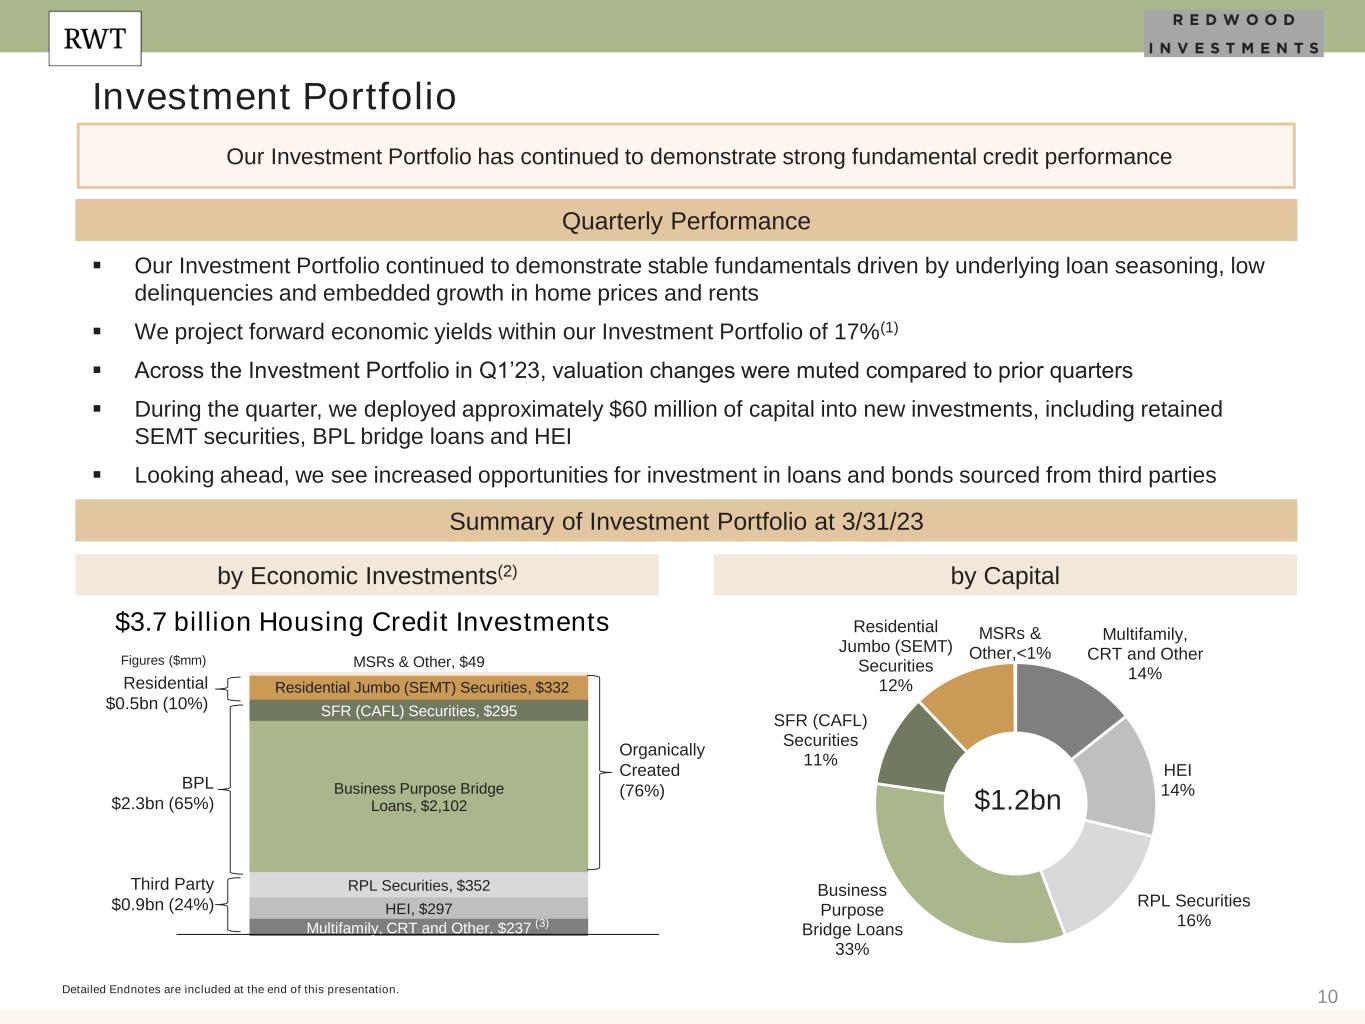
Task: Click the RWT logo box
Action: coord(95,39)
